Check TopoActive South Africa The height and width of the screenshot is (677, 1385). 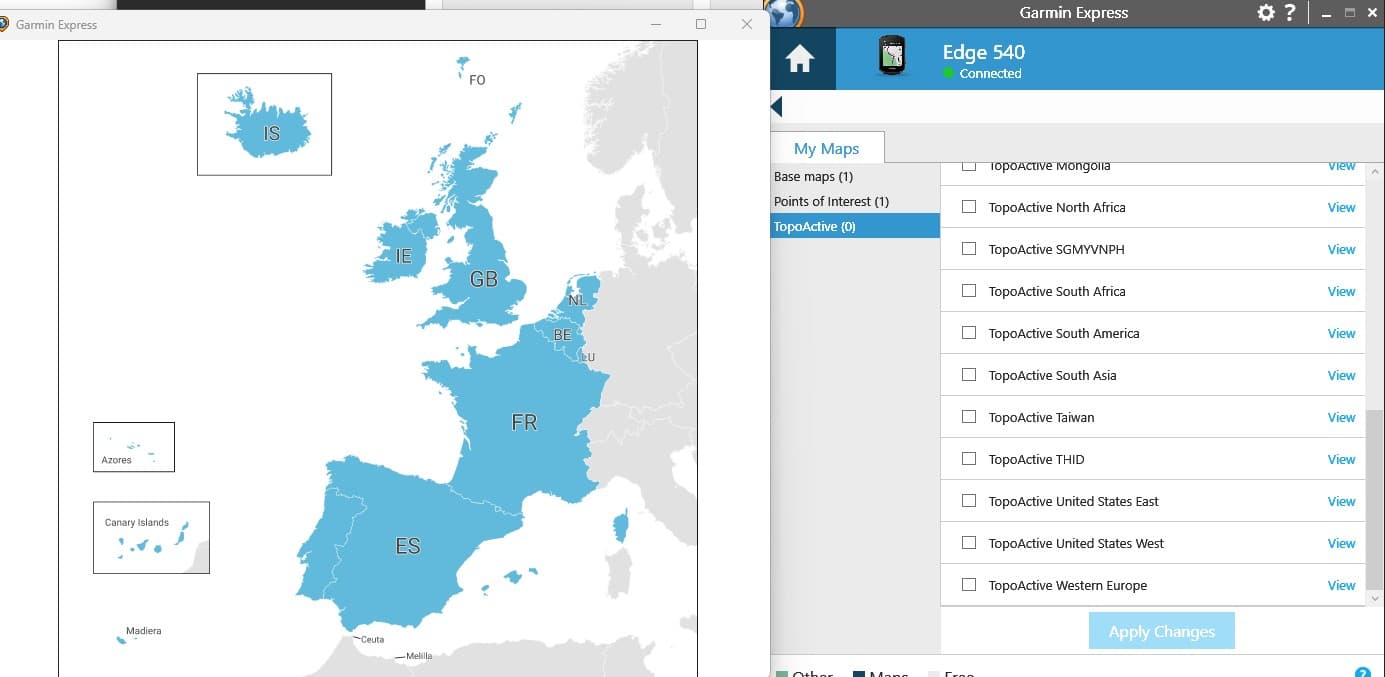[968, 291]
